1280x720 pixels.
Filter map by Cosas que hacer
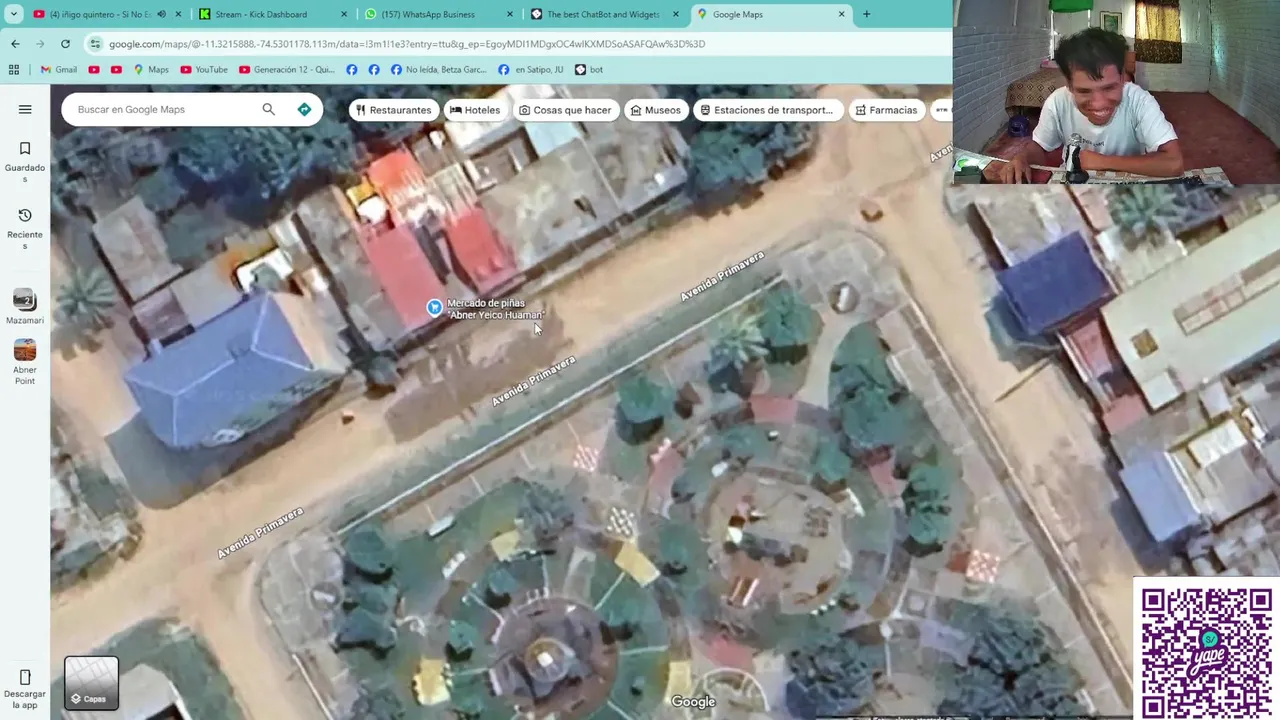point(565,110)
